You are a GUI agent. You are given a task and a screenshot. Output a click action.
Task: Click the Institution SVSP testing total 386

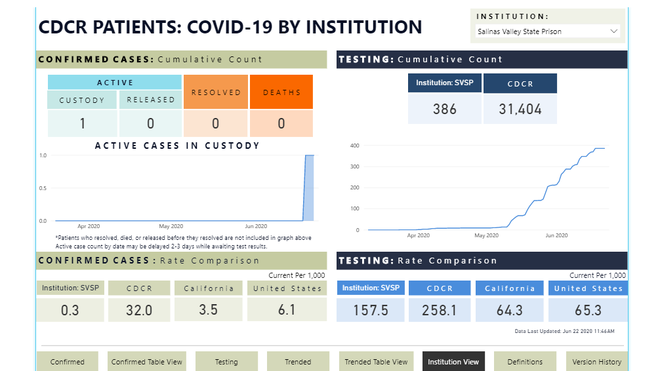tap(444, 109)
